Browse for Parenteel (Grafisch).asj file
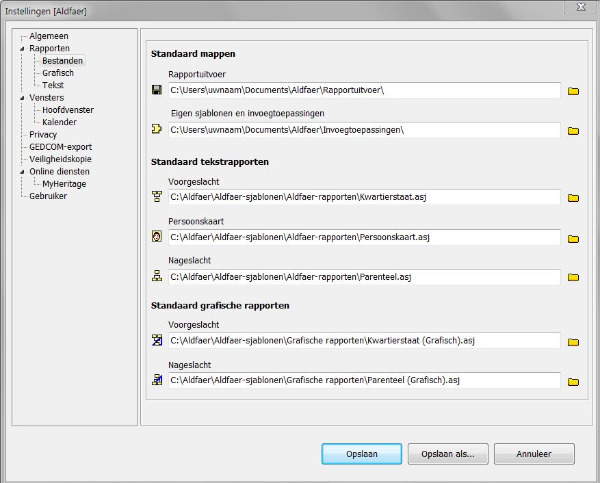Image resolution: width=600 pixels, height=483 pixels. click(574, 381)
